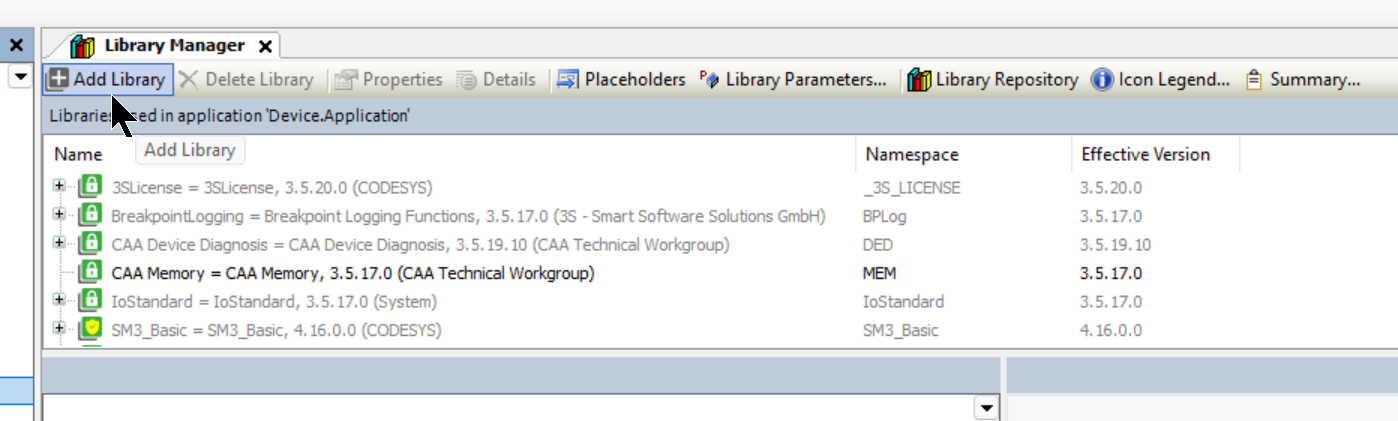Click the BPLog namespace cell
Viewport: 1398px width, 421px height.
point(883,216)
